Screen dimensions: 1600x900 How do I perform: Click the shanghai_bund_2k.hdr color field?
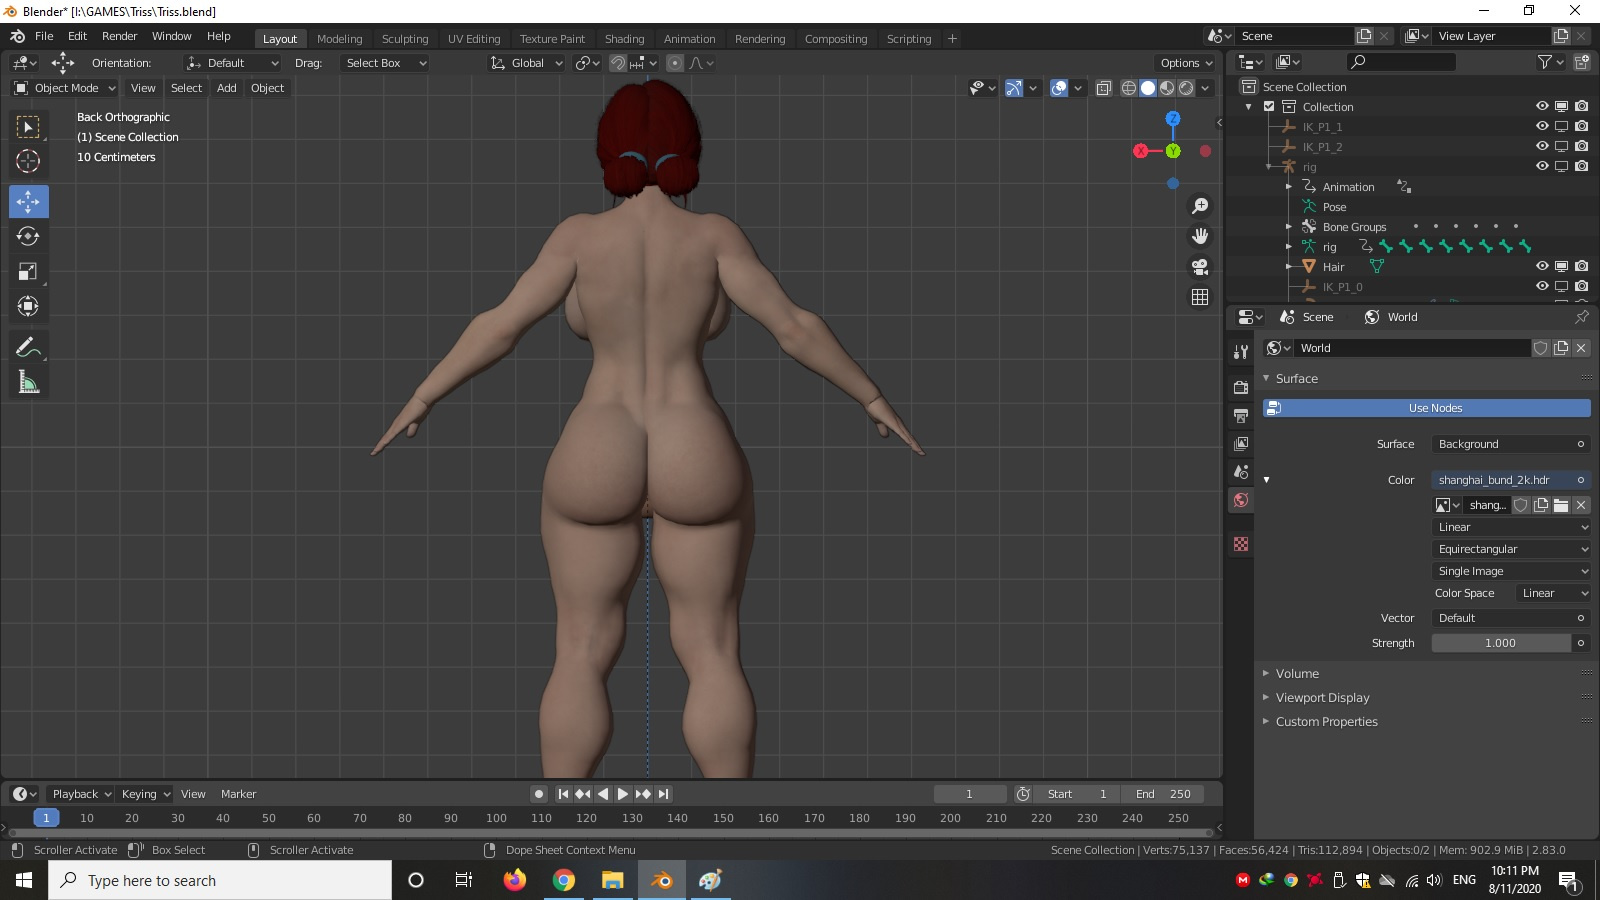click(1511, 480)
